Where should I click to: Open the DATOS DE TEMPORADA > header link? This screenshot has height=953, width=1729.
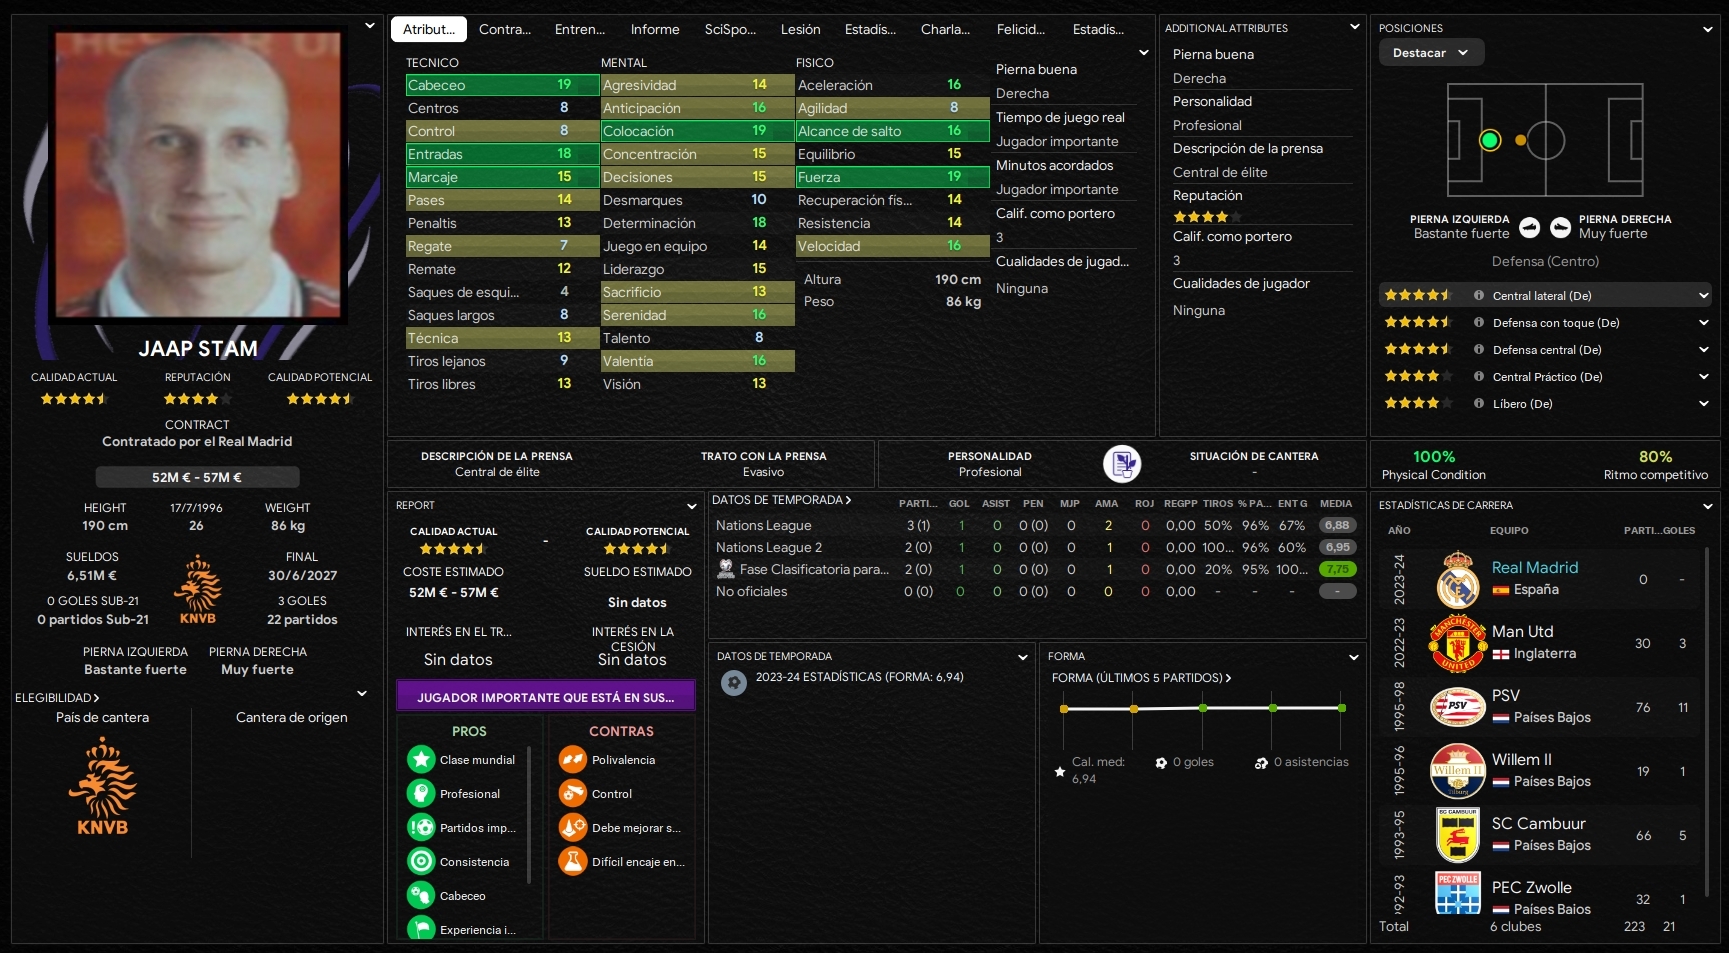pos(782,500)
